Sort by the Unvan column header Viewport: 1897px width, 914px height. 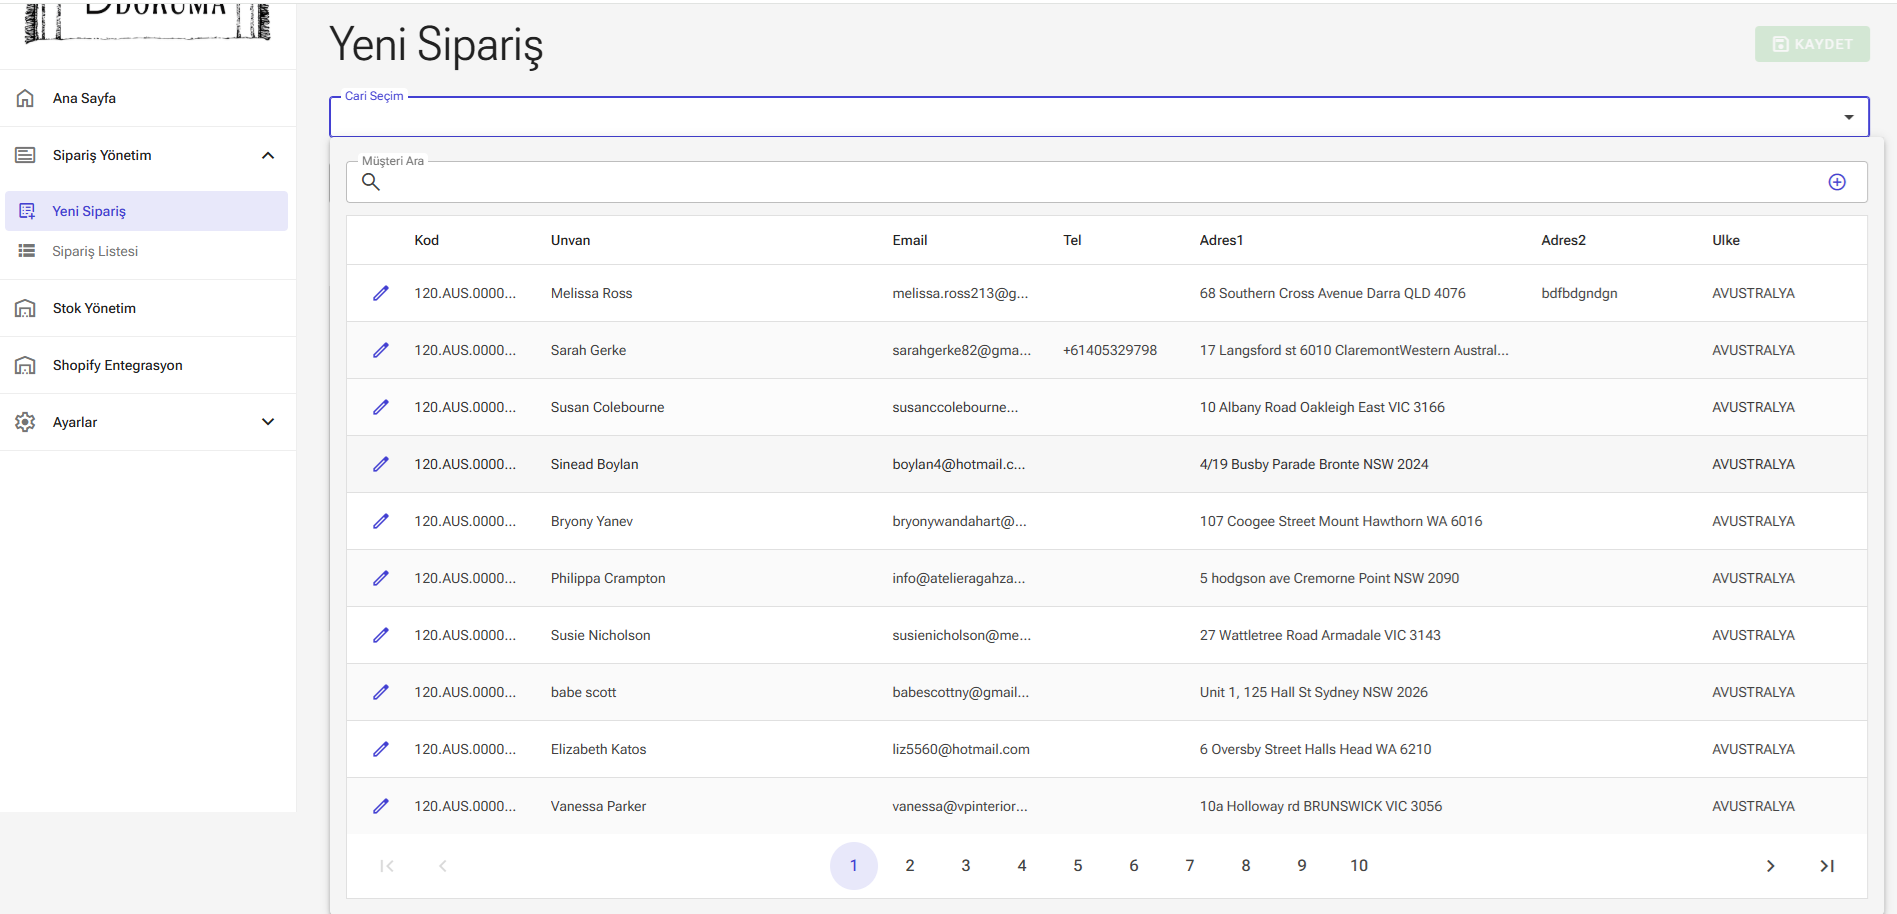pos(570,240)
